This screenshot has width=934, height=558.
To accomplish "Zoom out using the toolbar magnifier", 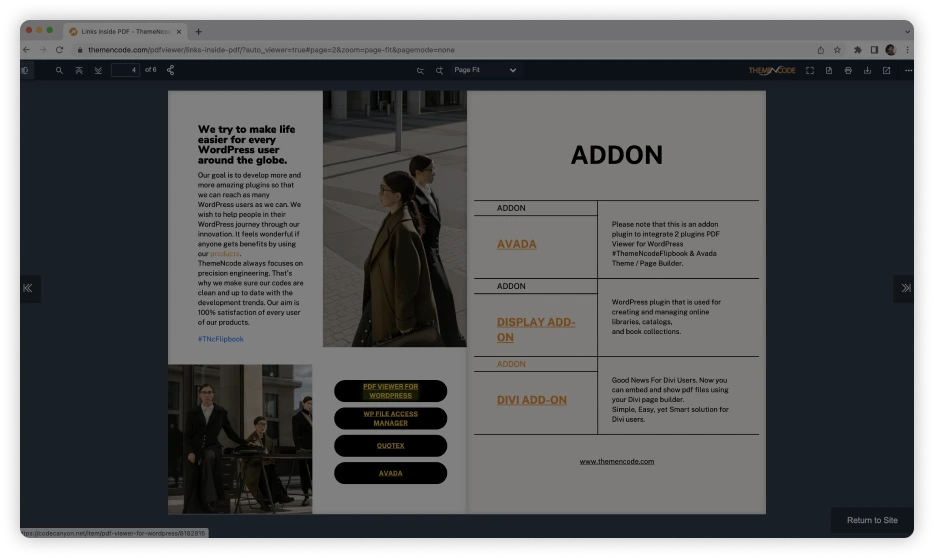I will coord(420,70).
